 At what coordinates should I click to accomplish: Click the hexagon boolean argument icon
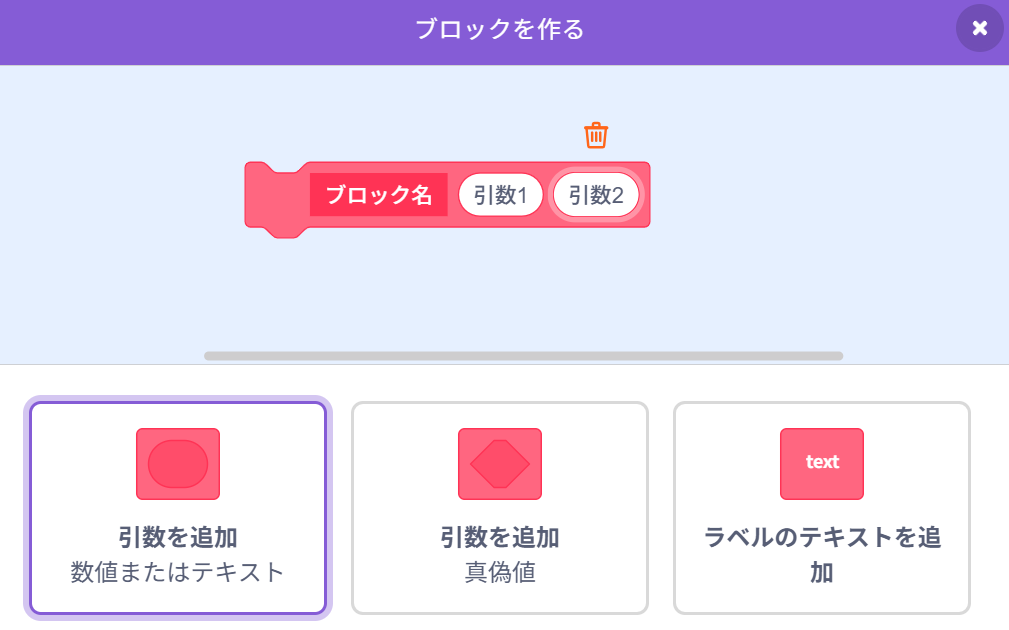pyautogui.click(x=500, y=464)
